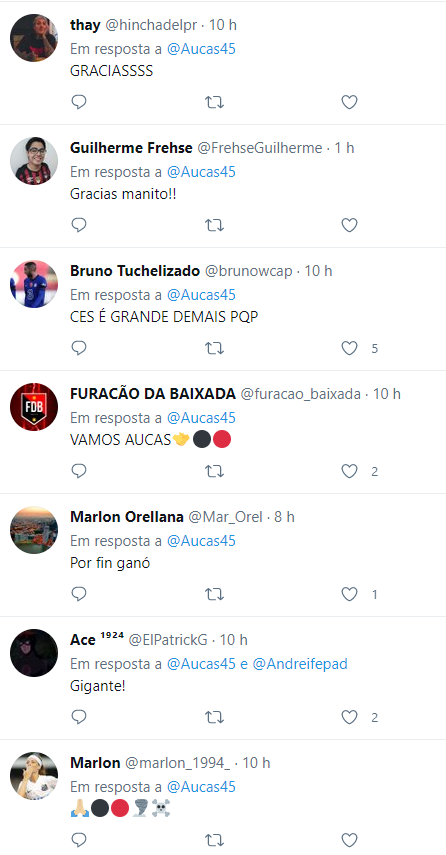
Task: Open FURACÃO DA BAIXADA's FDB avatar
Action: click(x=34, y=407)
